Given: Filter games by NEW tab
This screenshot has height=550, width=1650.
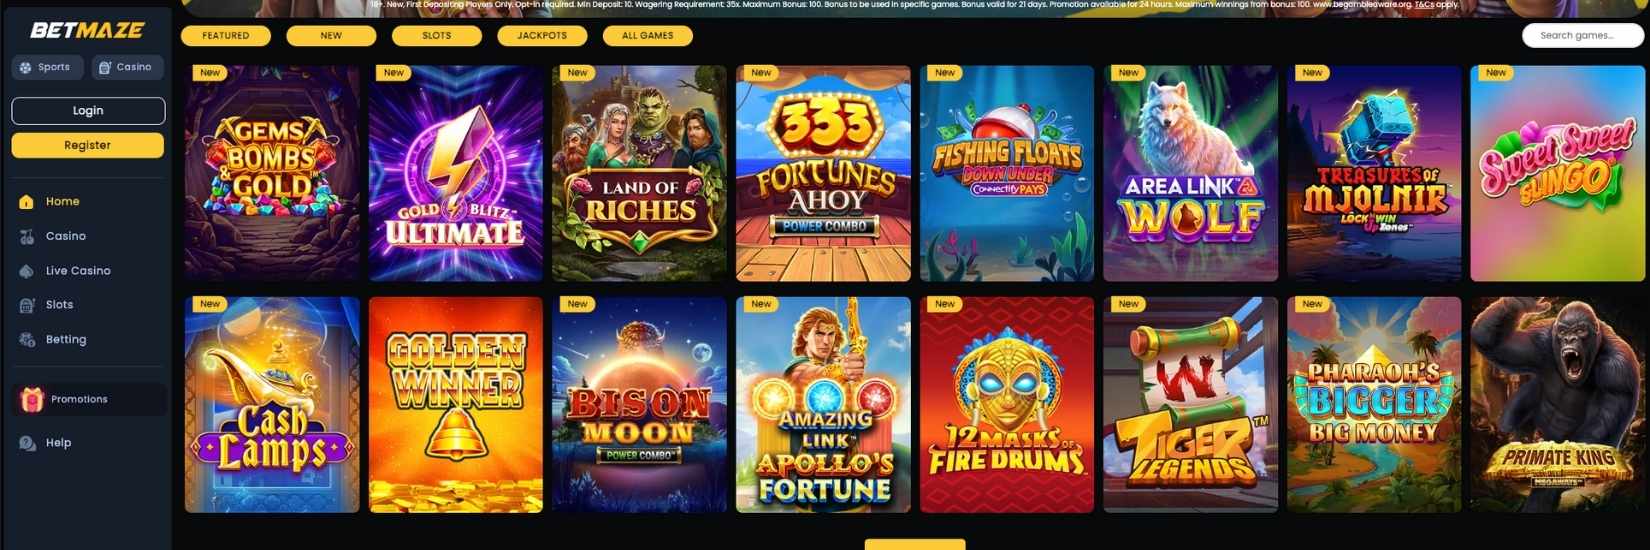Looking at the screenshot, I should [331, 36].
